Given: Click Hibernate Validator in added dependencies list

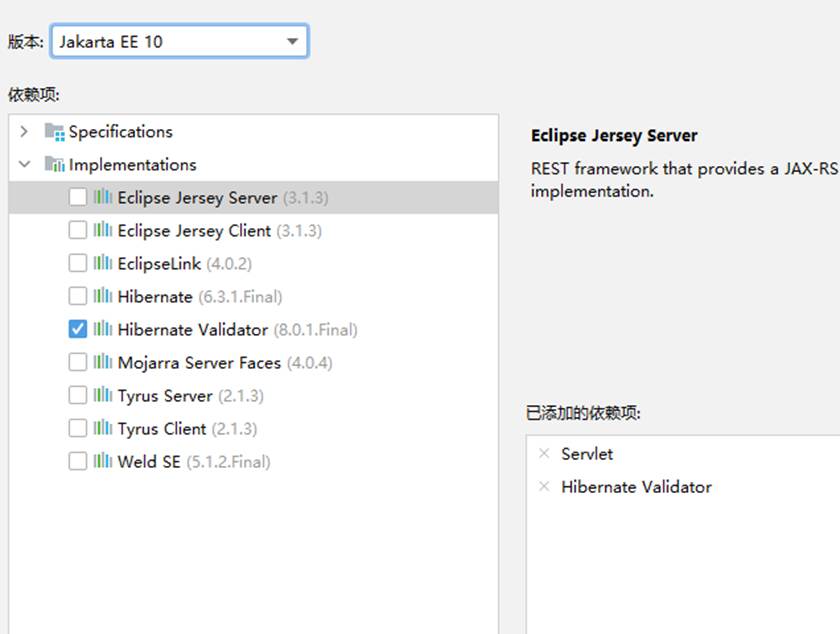Looking at the screenshot, I should click(x=636, y=487).
